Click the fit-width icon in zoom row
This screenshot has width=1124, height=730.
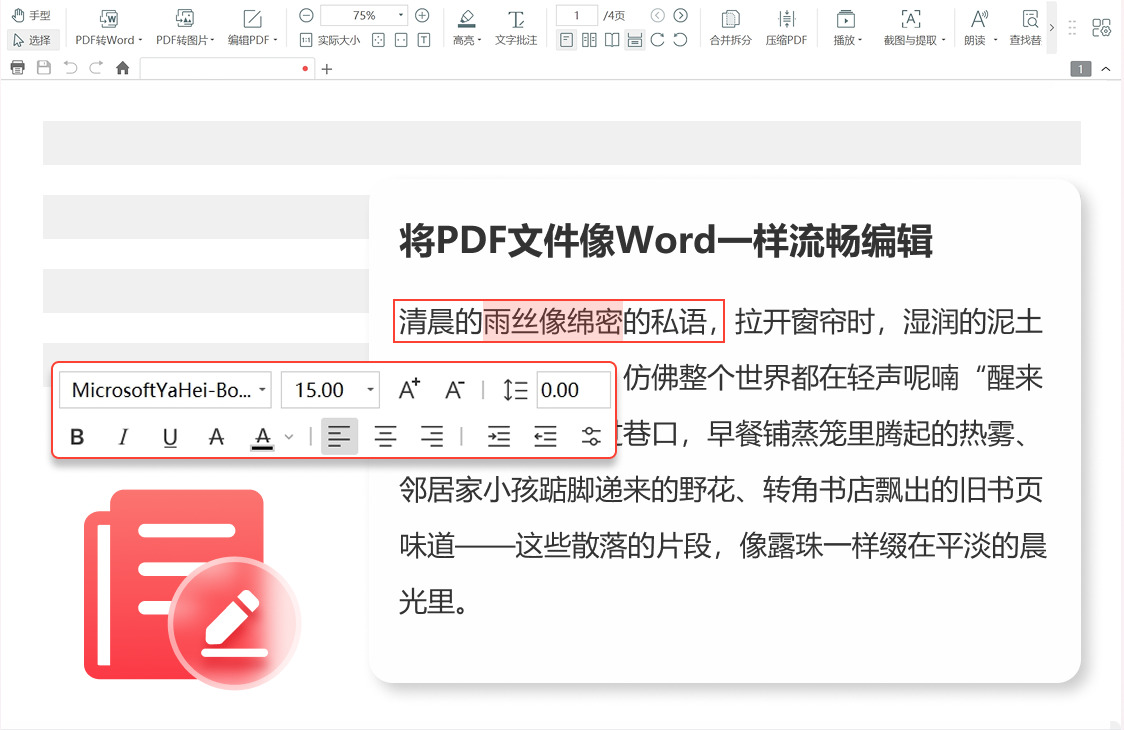[401, 40]
